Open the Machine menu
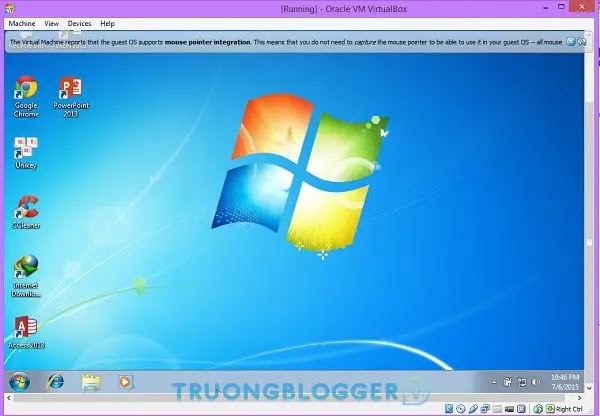Image resolution: width=600 pixels, height=416 pixels. 22,23
